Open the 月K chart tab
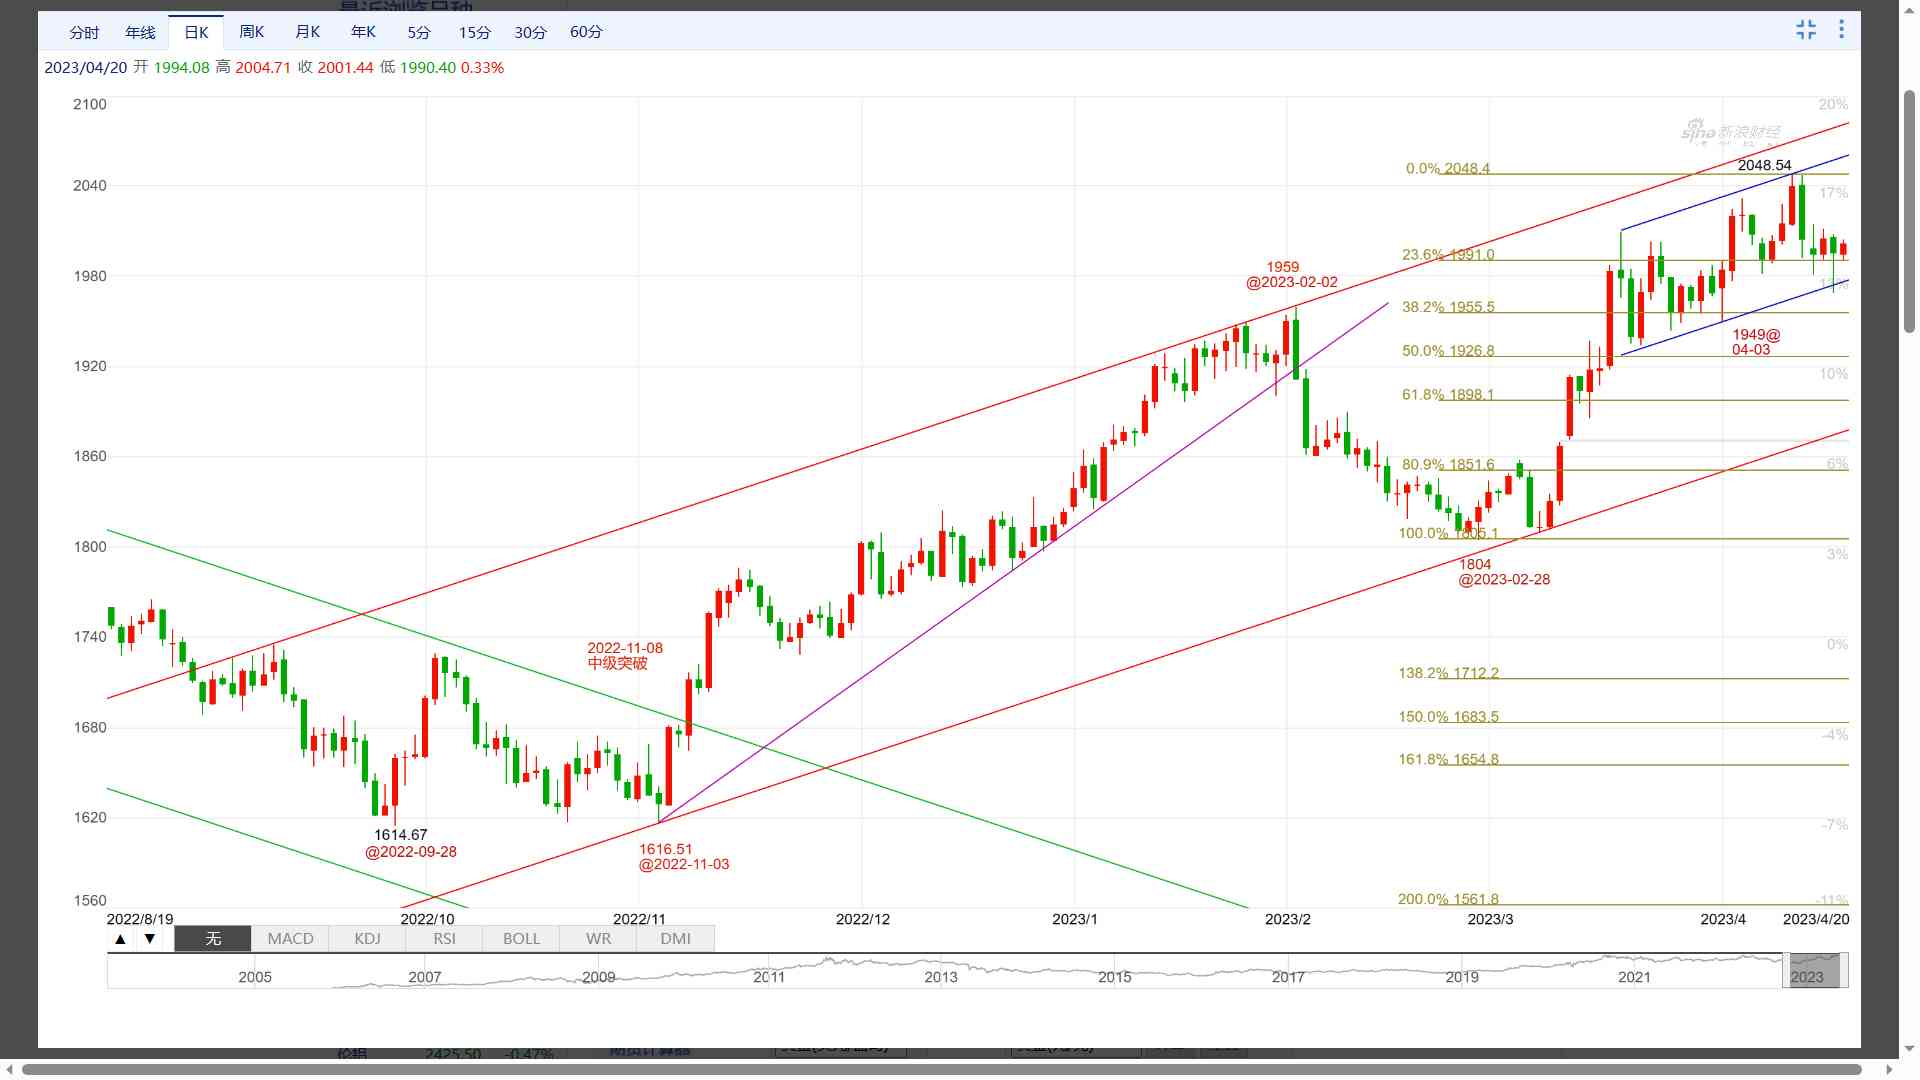The height and width of the screenshot is (1080, 1920). pyautogui.click(x=308, y=32)
